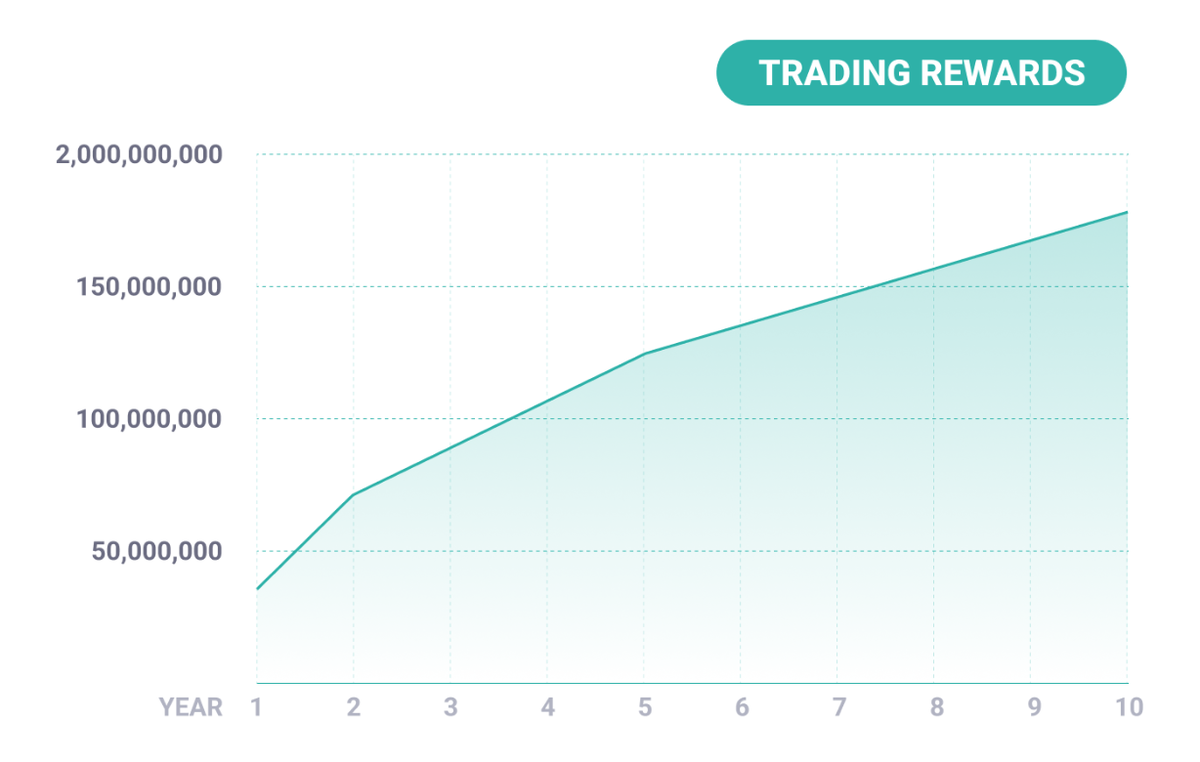Viewport: 1200px width, 762px height.
Task: Click year 2 on the x-axis
Action: pyautogui.click(x=353, y=708)
